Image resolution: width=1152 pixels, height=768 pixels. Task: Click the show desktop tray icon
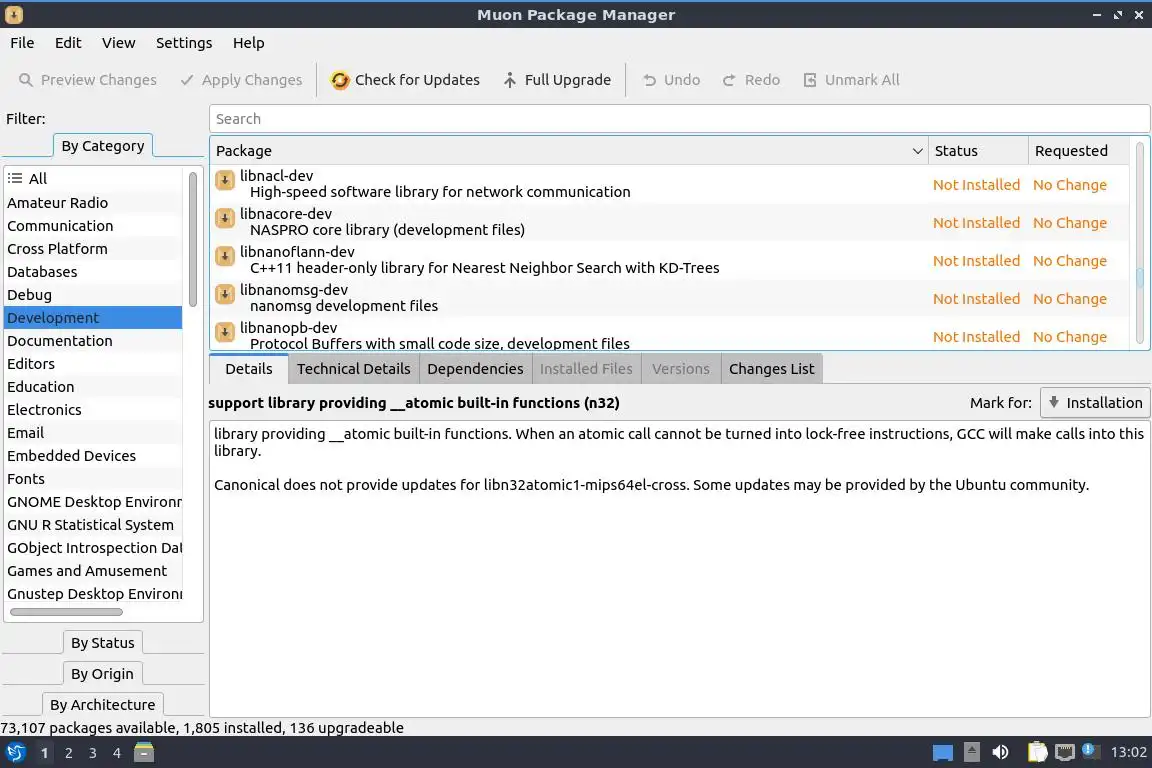coord(943,753)
